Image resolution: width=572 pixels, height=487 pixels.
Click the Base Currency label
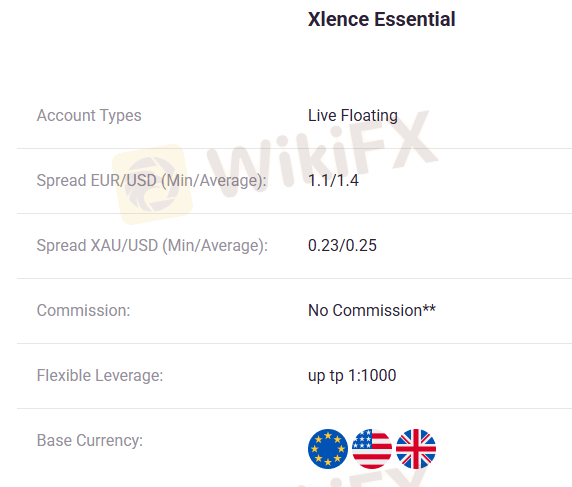[90, 440]
